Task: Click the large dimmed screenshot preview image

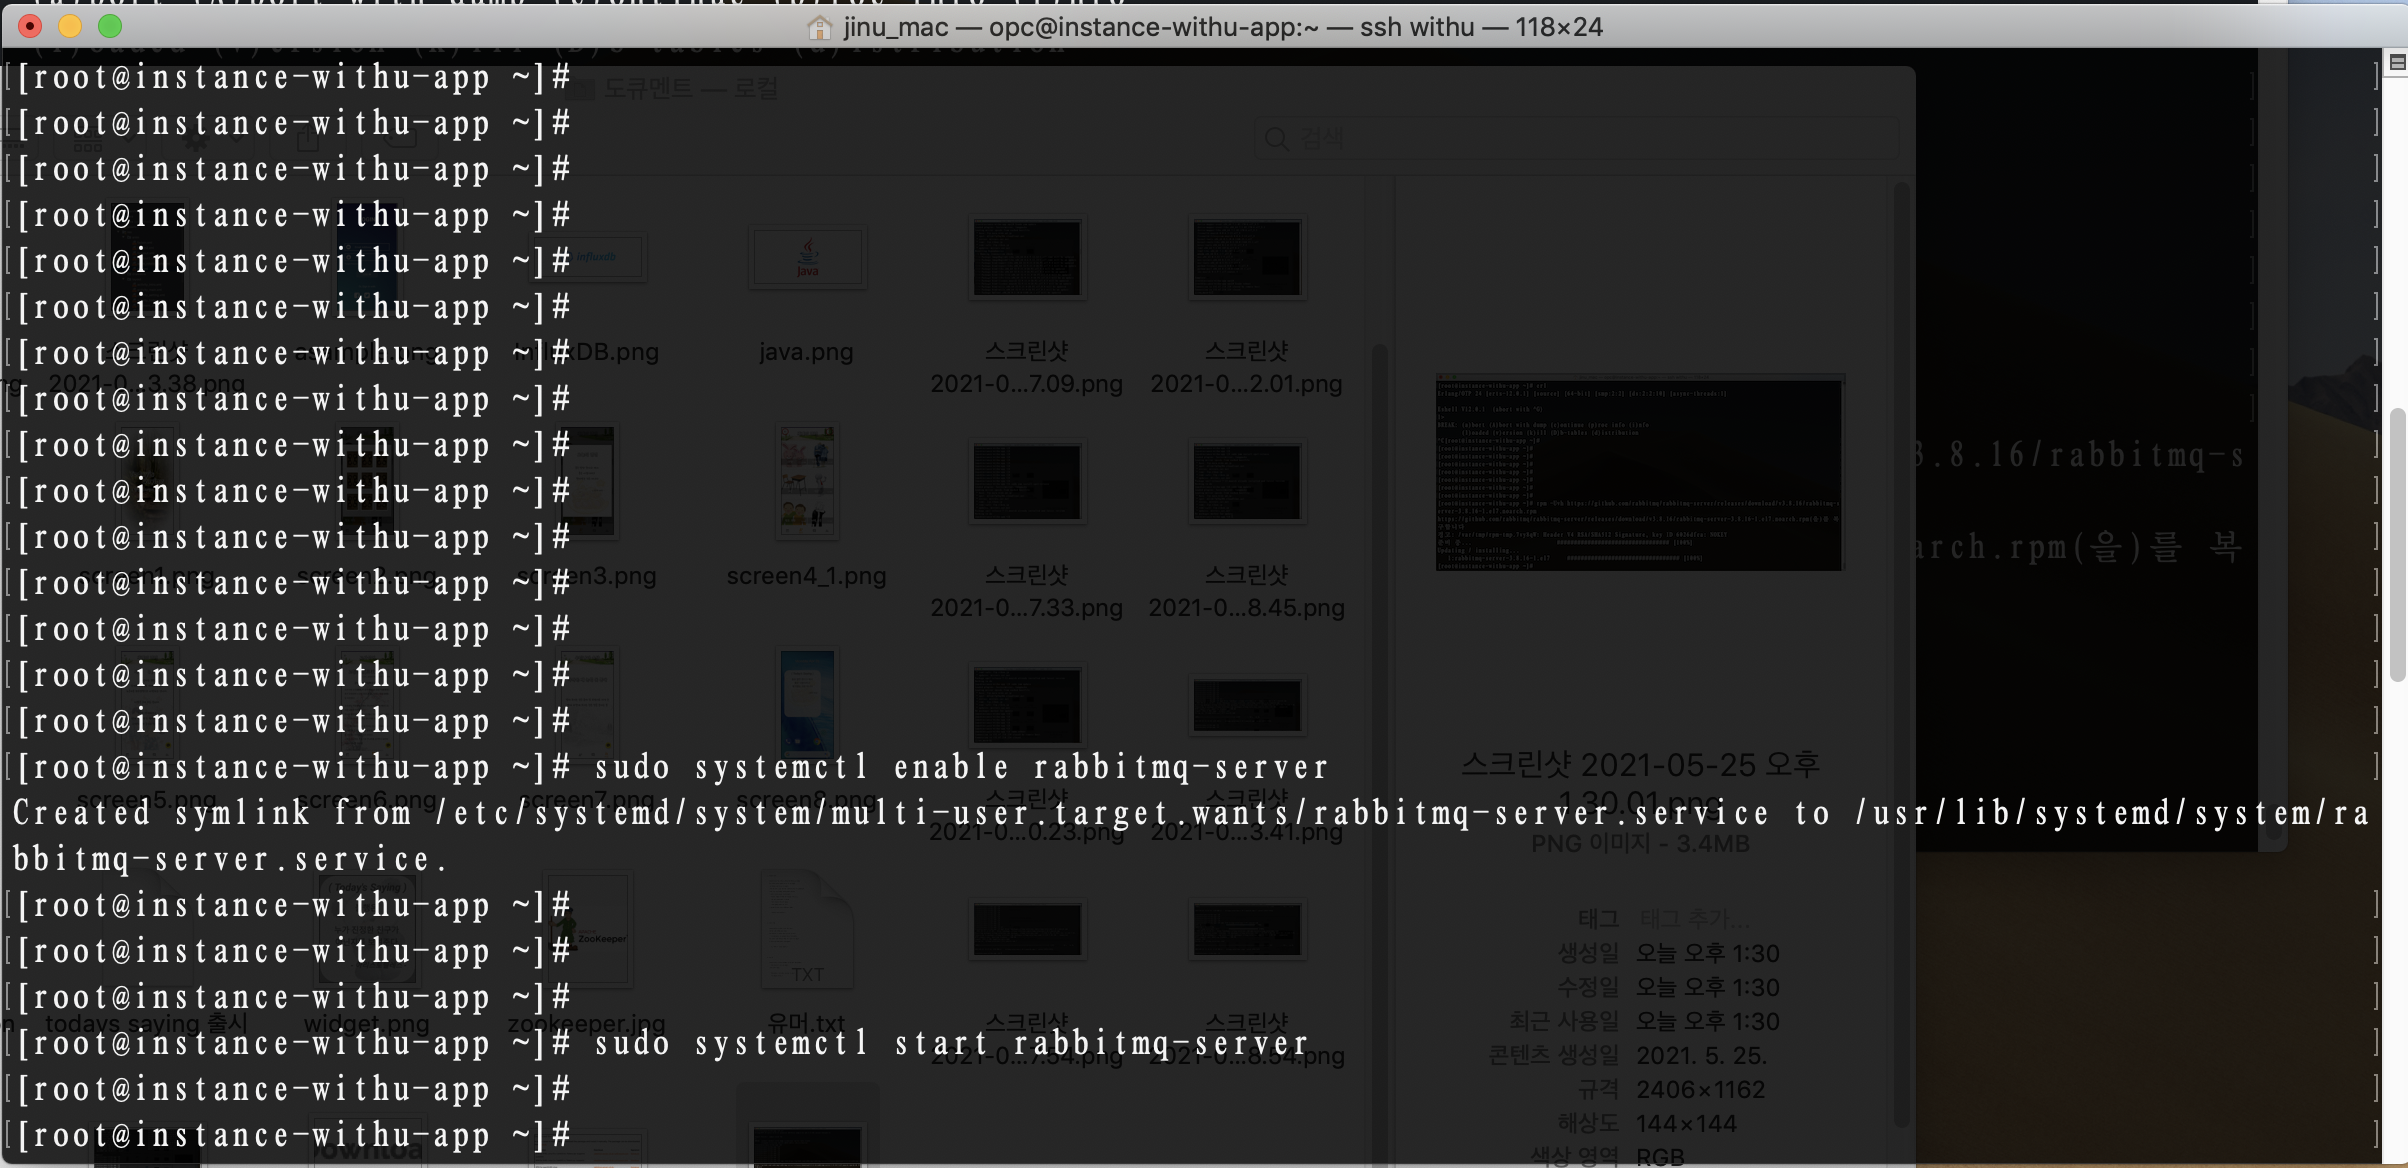Action: coord(1639,474)
